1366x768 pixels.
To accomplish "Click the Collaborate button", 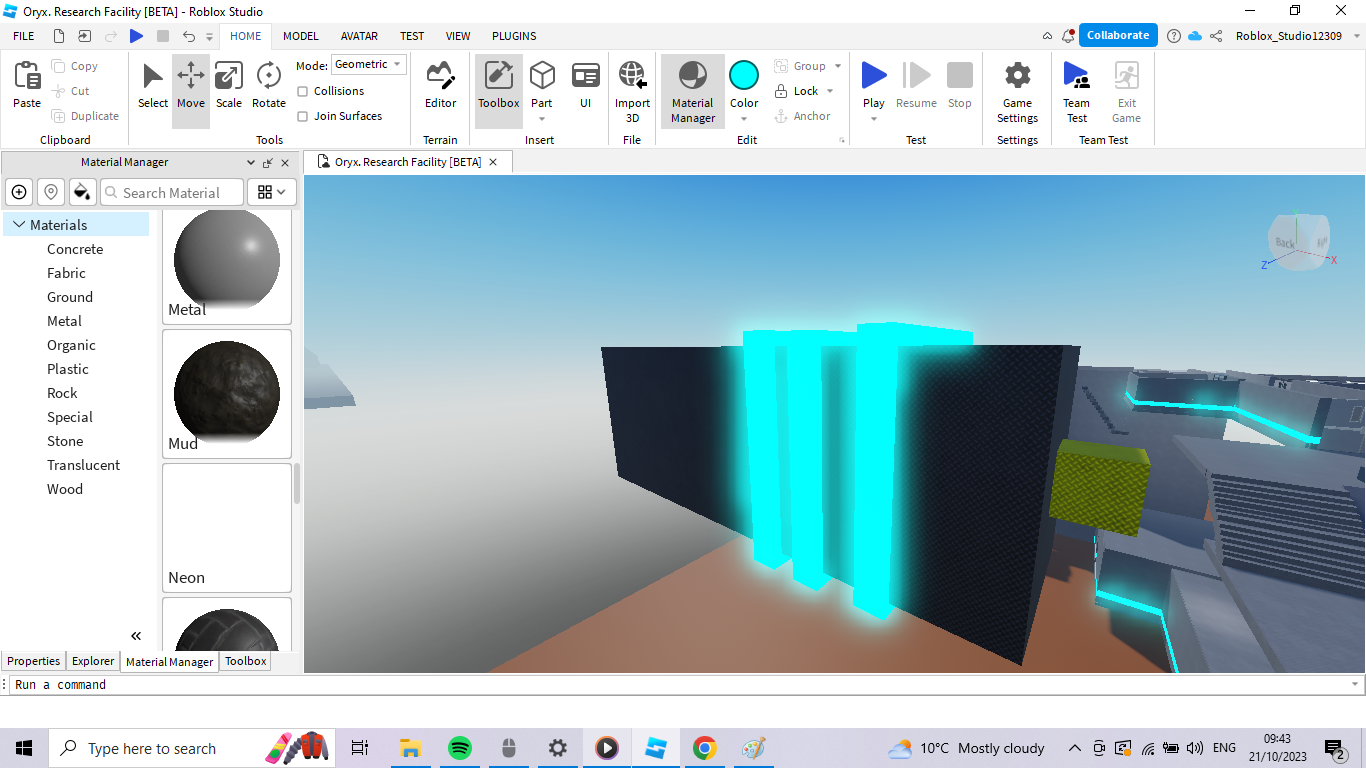I will tap(1118, 35).
